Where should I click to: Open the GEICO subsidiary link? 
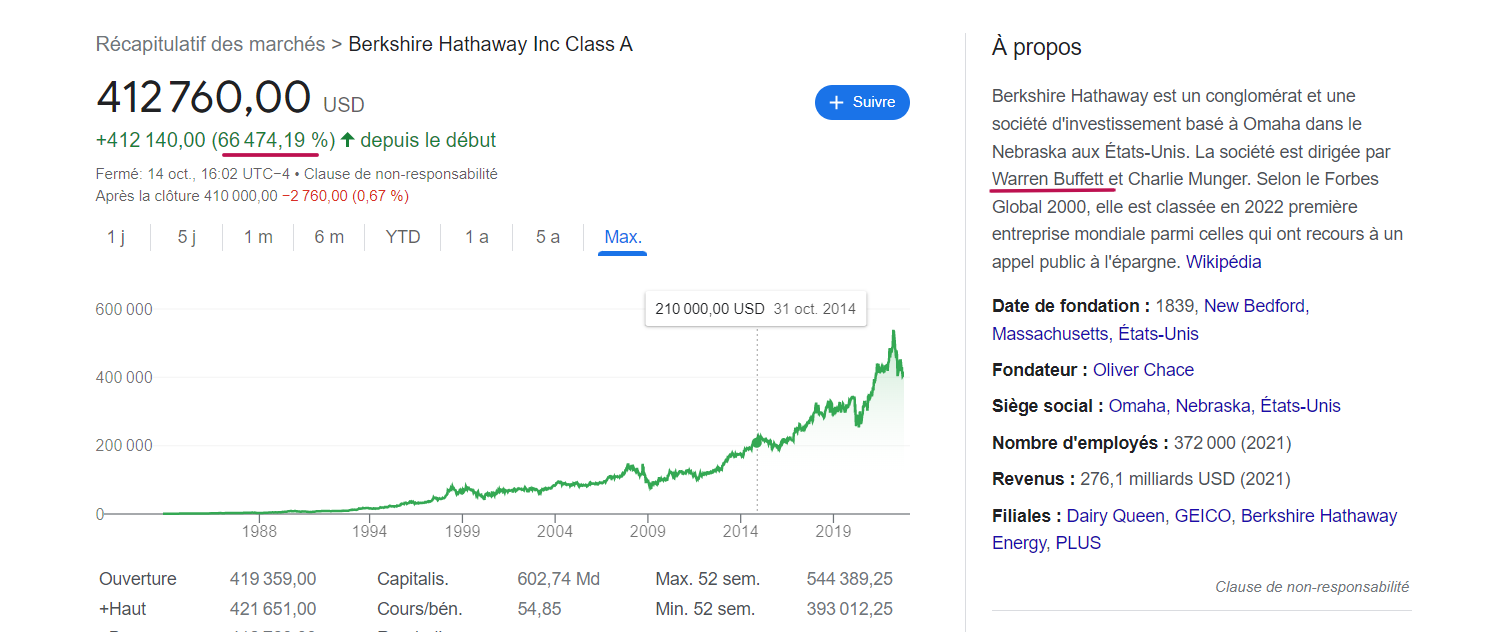[x=1203, y=516]
